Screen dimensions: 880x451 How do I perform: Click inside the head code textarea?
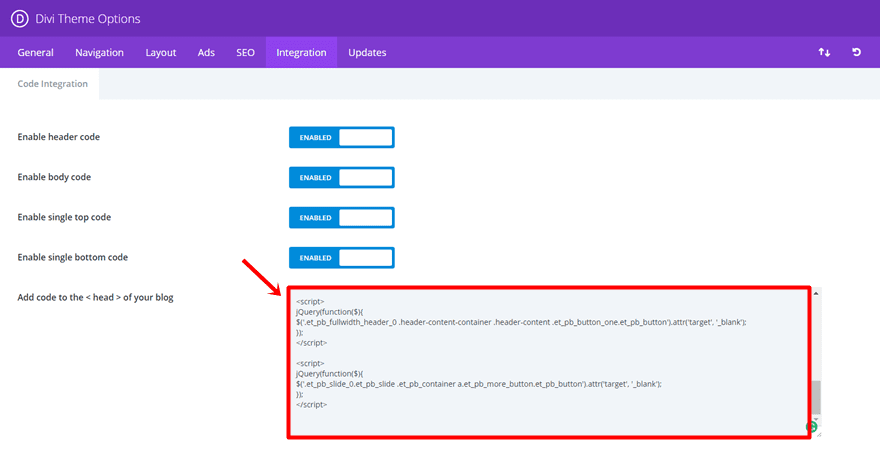(549, 362)
